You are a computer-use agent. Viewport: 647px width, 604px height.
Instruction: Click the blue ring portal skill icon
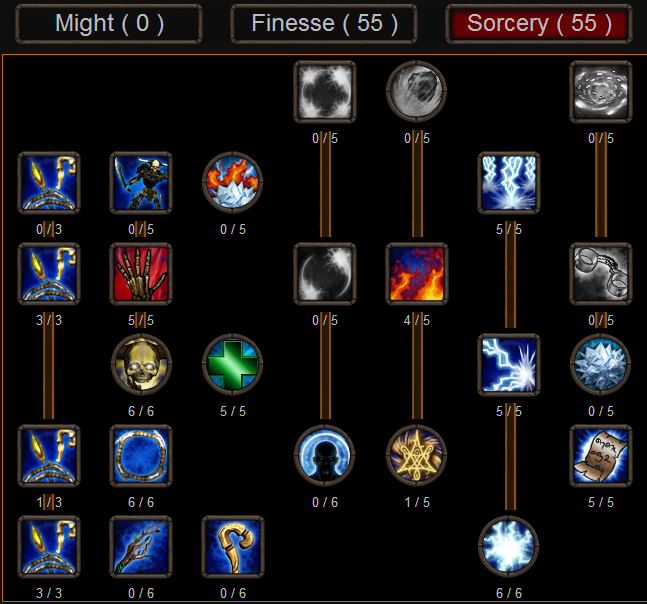pos(141,456)
